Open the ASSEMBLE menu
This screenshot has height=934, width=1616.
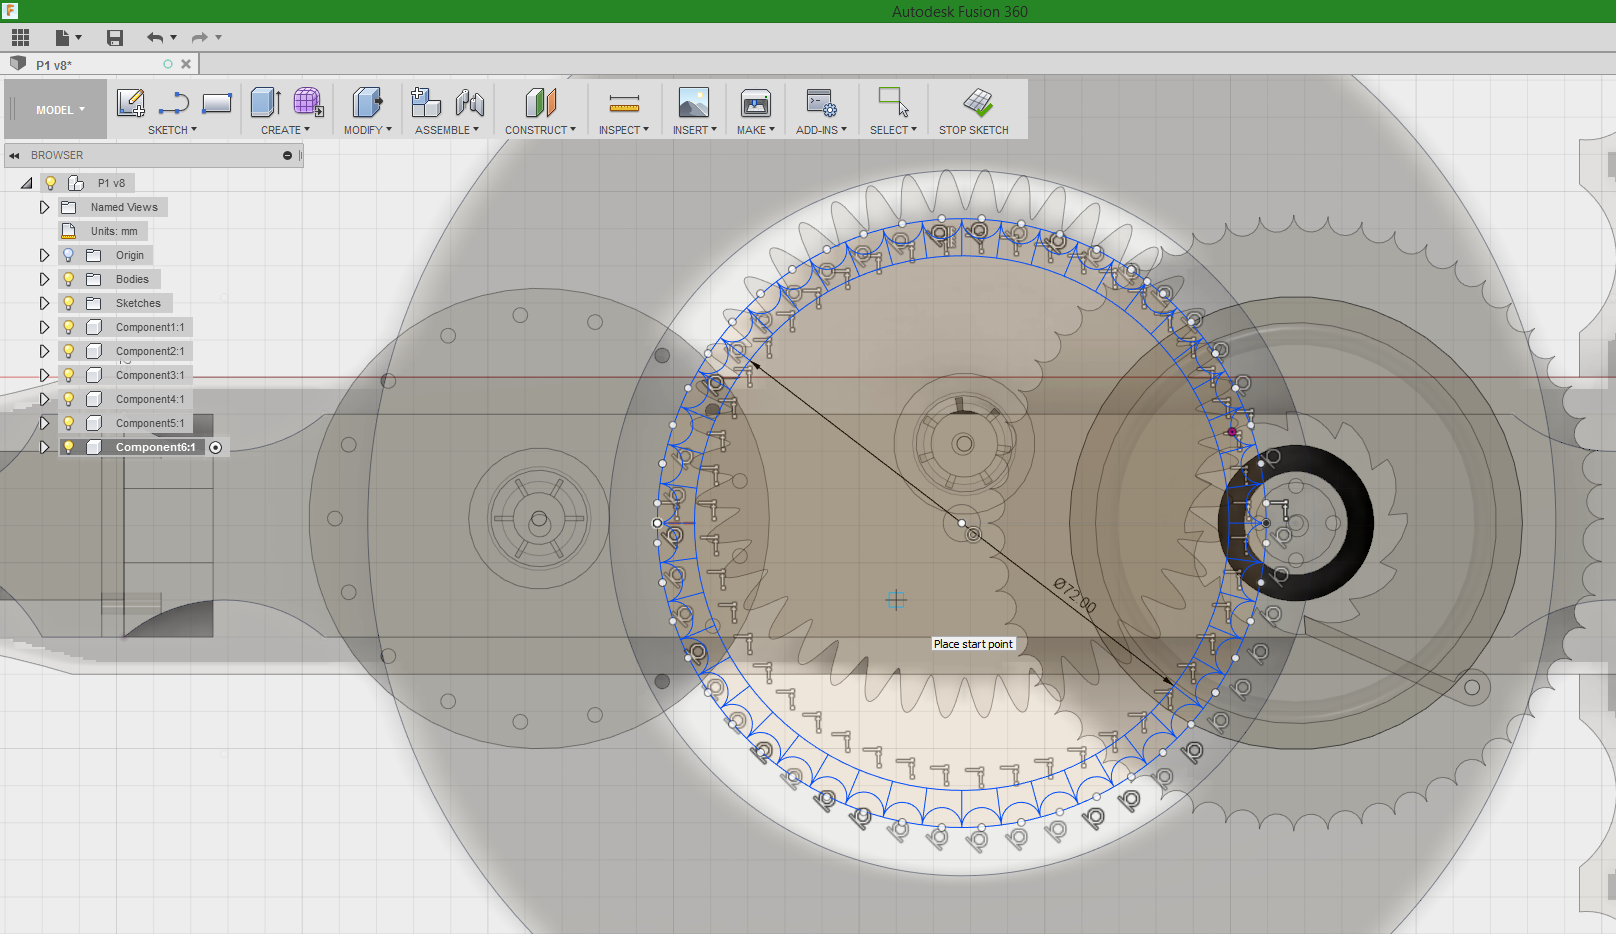(447, 130)
